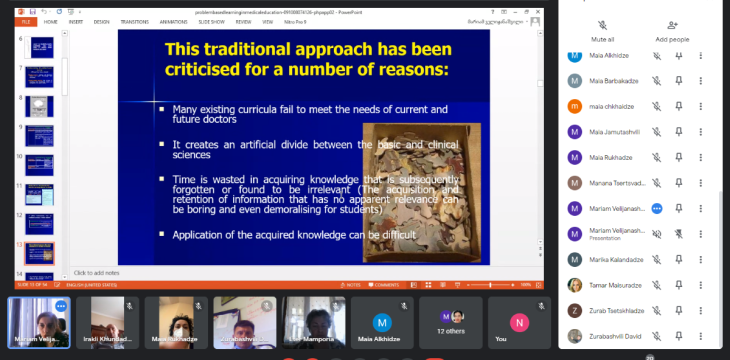Click the Add people icon
730x360 pixels.
(672, 25)
